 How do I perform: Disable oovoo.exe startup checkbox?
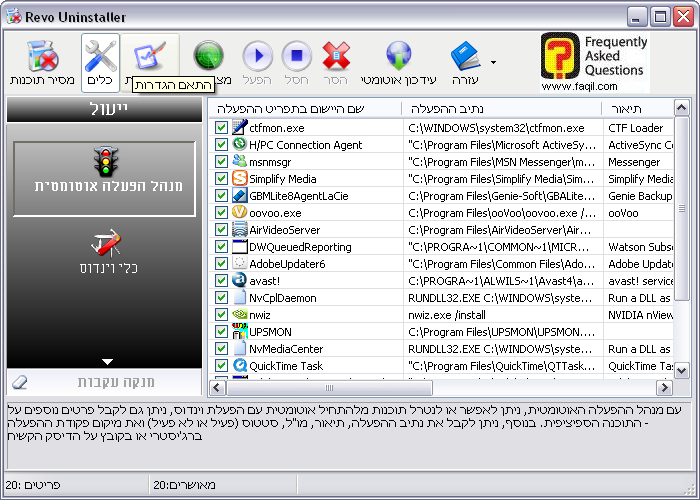click(x=221, y=212)
